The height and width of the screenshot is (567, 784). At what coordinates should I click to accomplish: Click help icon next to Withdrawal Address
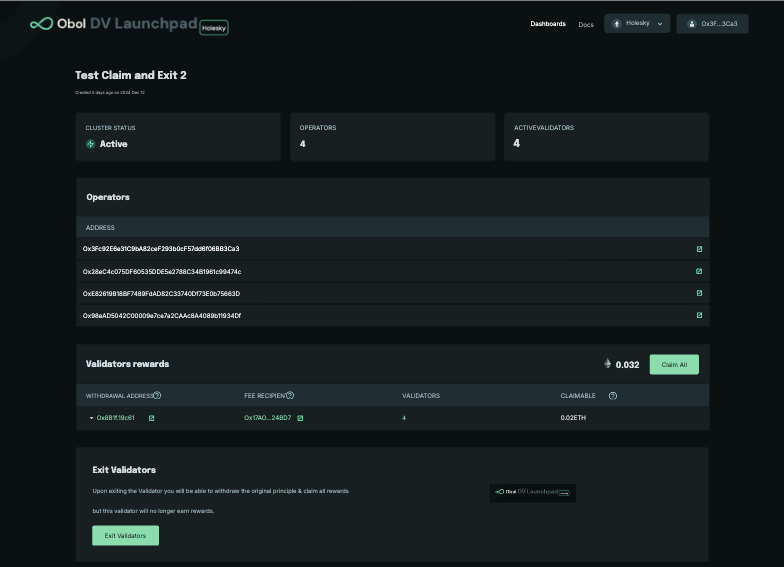coord(157,396)
